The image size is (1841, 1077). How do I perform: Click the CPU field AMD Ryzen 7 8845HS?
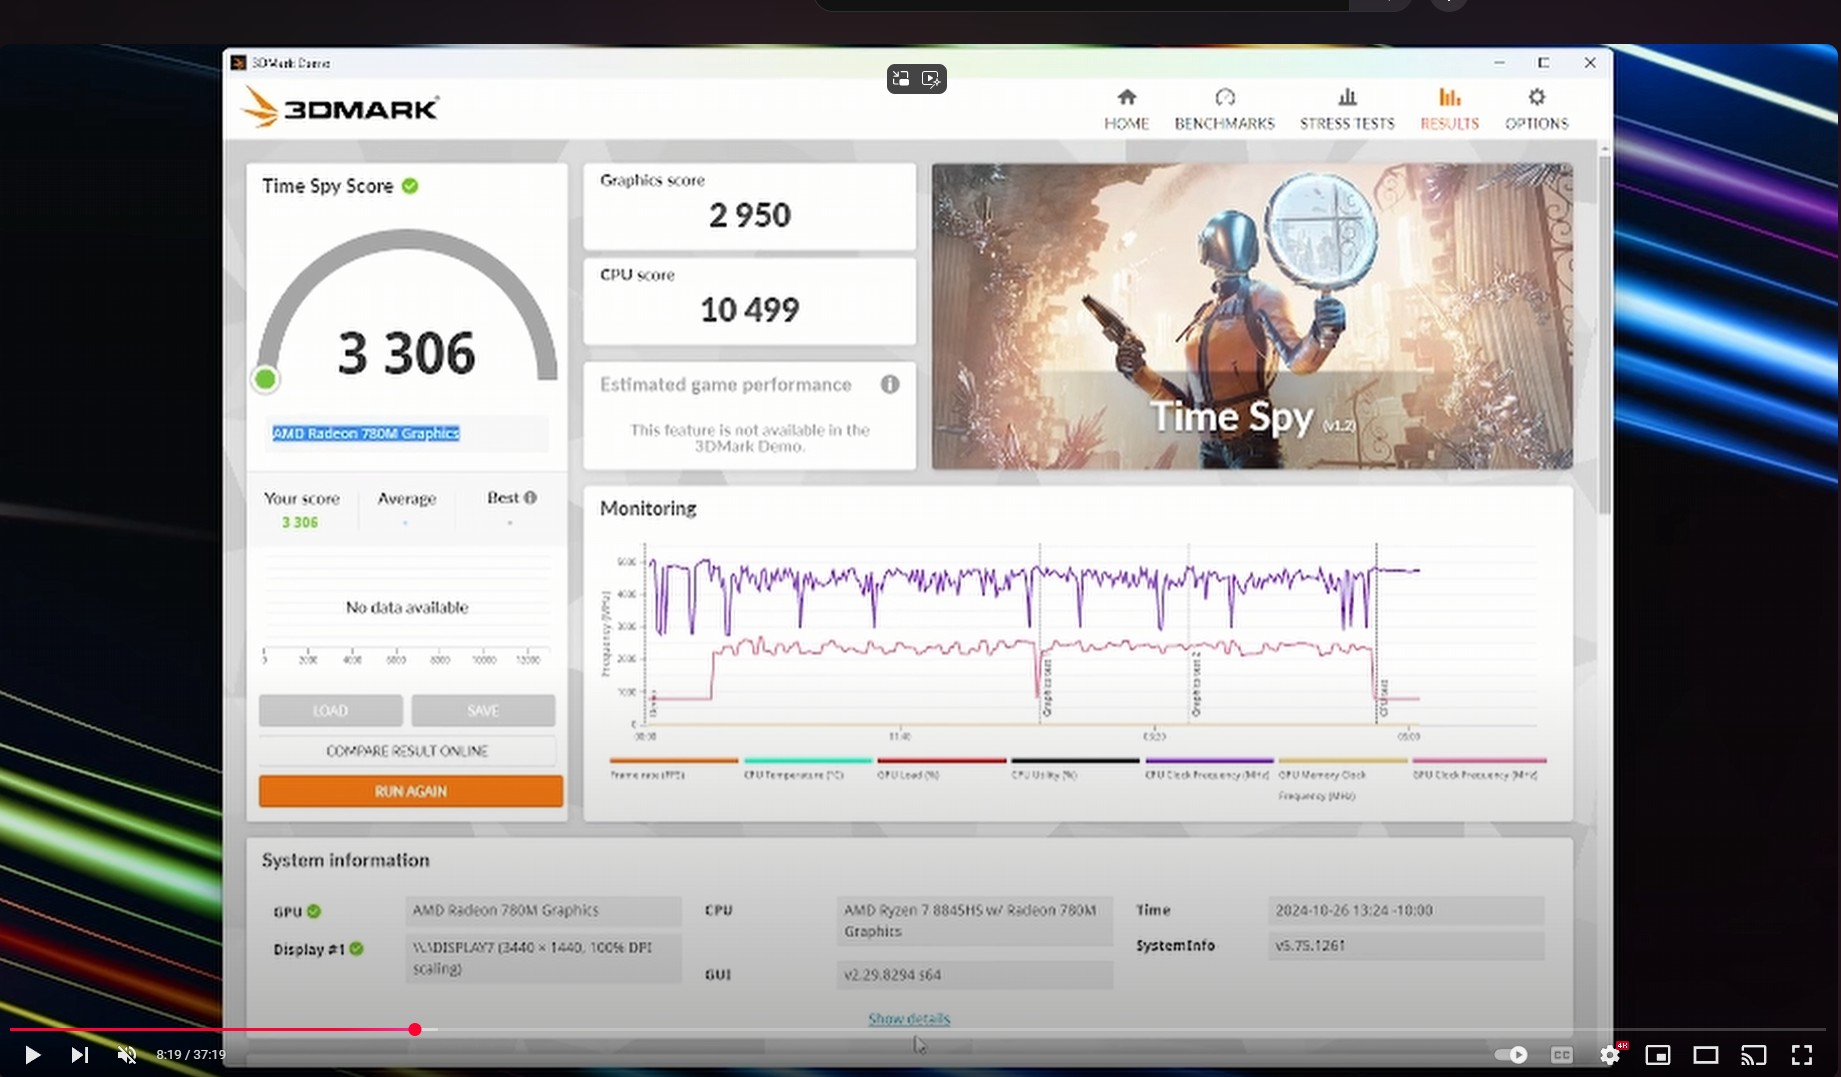(x=974, y=921)
